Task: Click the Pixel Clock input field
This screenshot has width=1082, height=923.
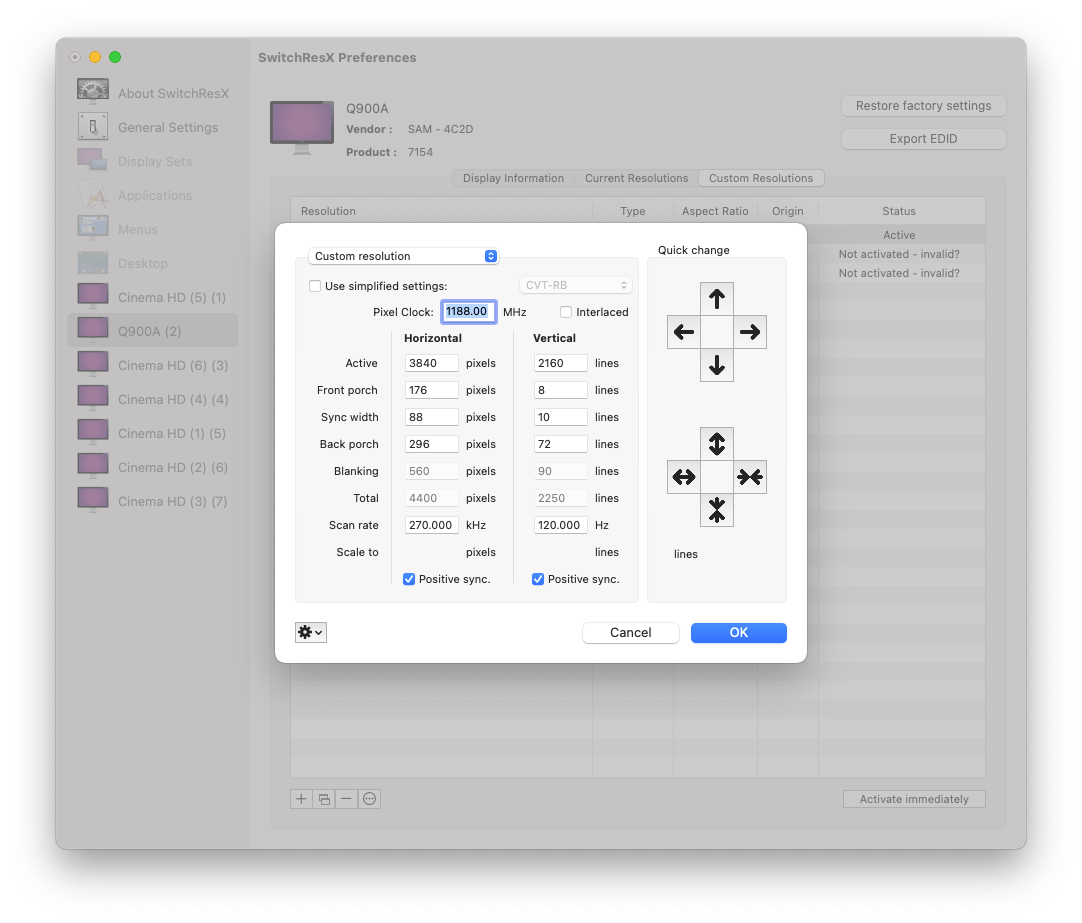Action: tap(469, 312)
